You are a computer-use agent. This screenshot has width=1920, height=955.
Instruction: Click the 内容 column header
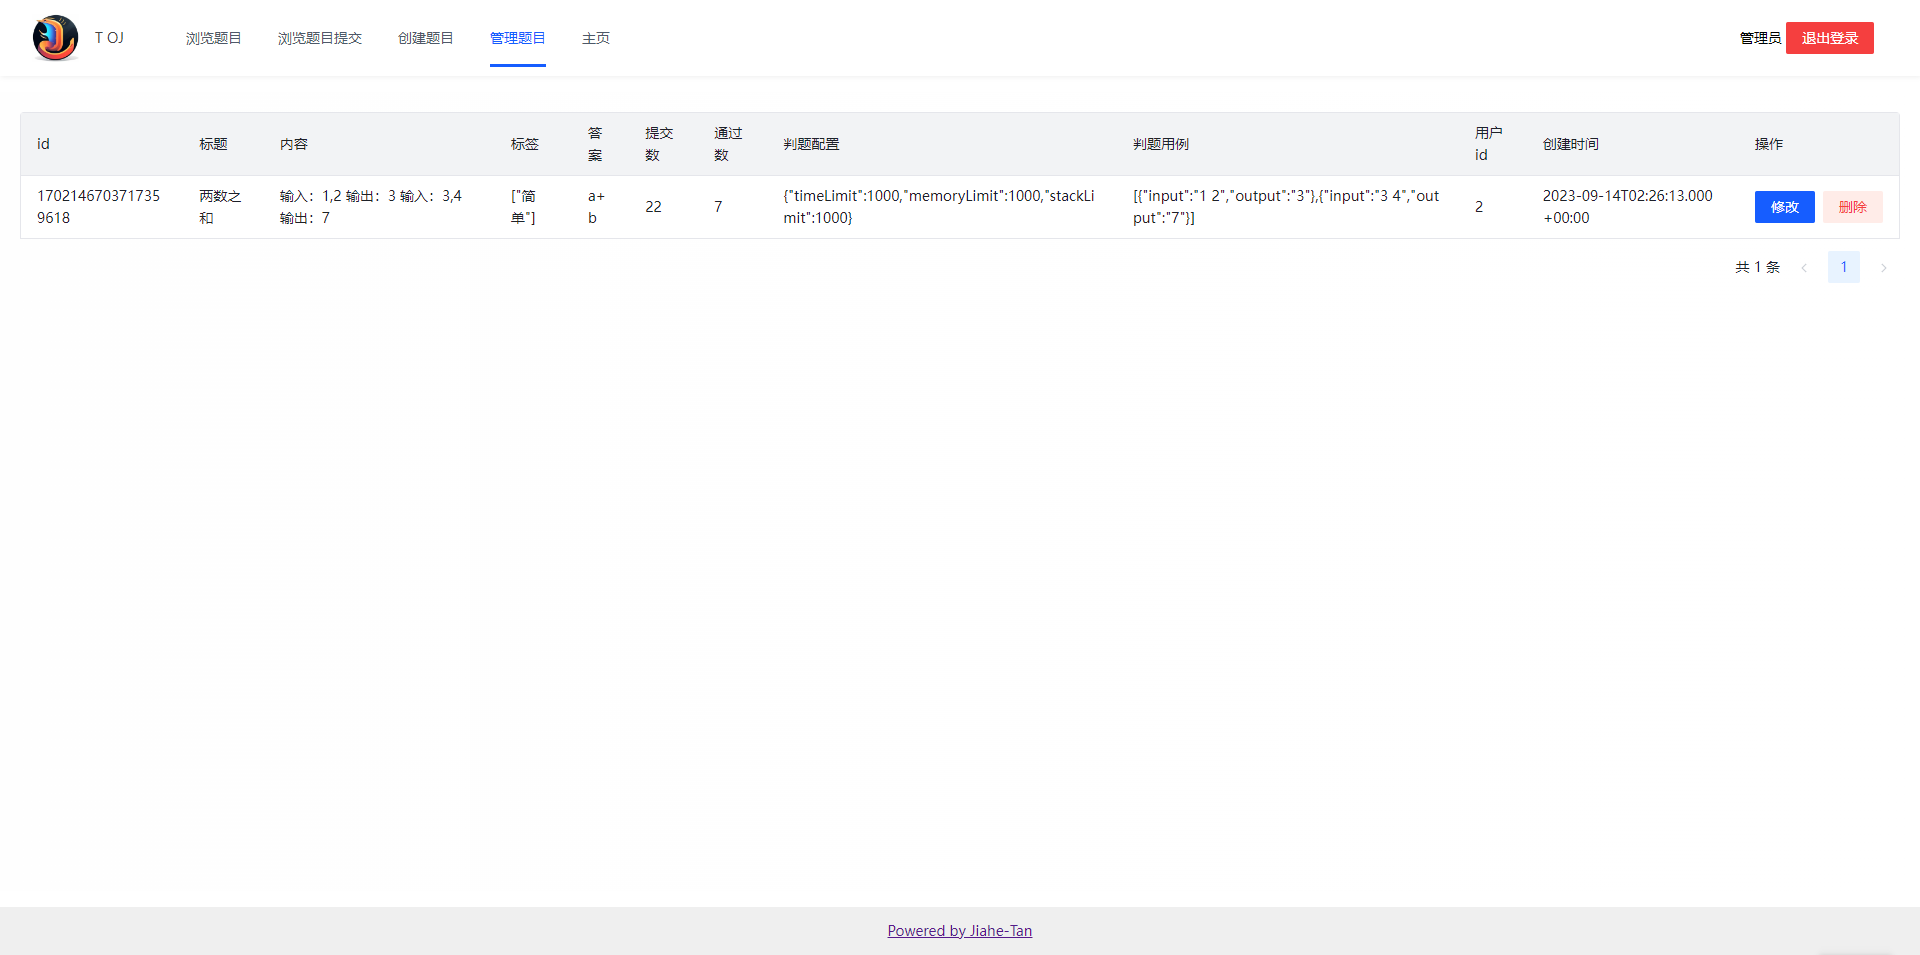coord(379,144)
